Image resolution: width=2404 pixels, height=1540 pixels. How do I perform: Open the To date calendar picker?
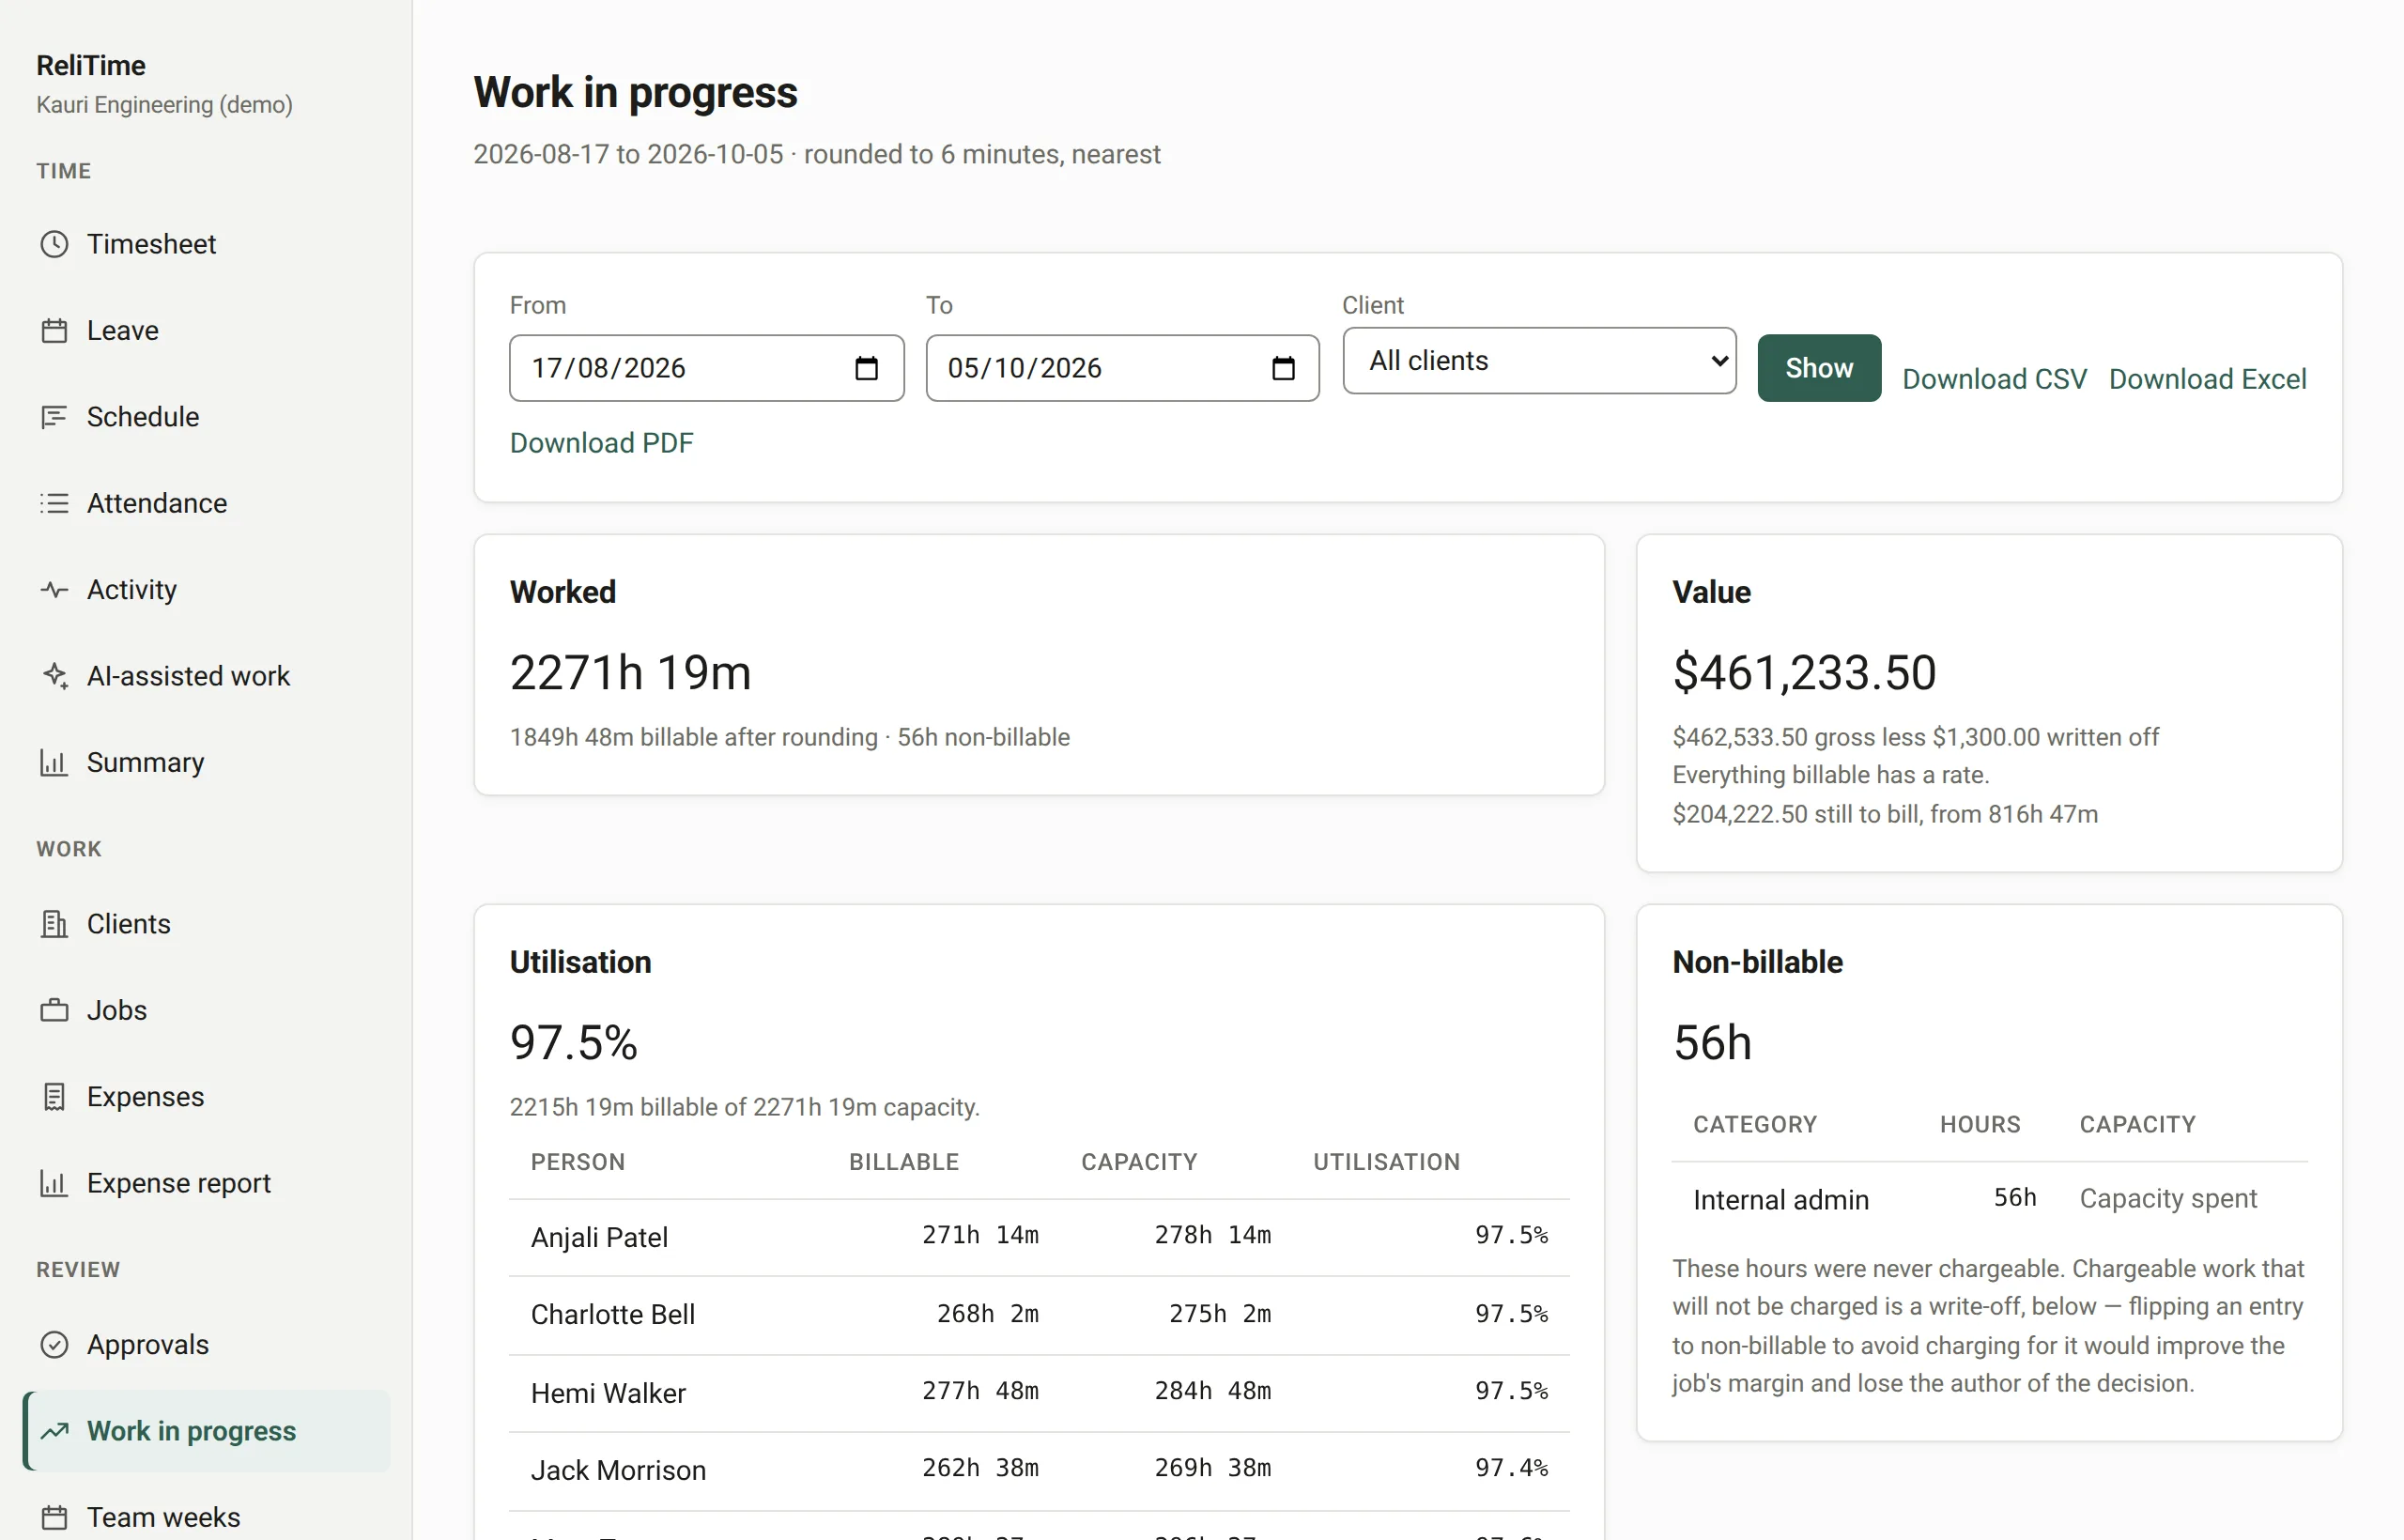click(1283, 368)
